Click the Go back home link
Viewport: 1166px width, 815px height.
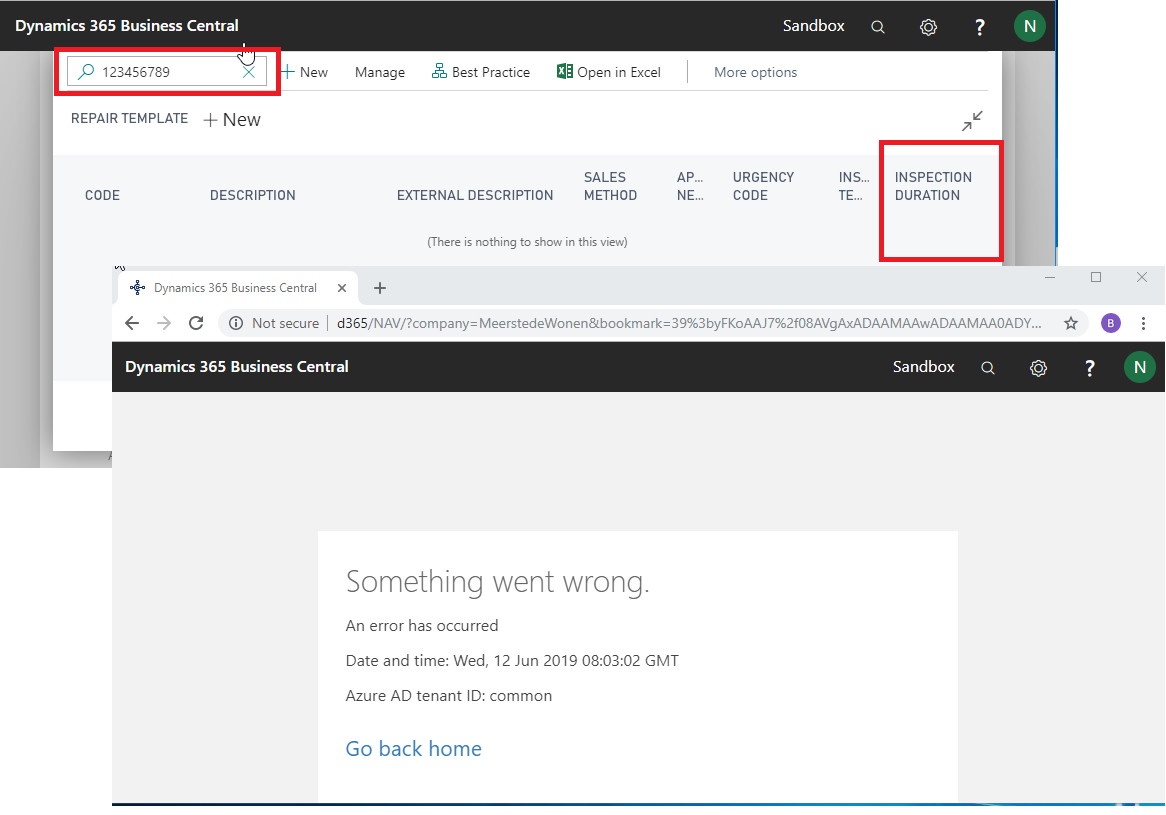coord(413,748)
